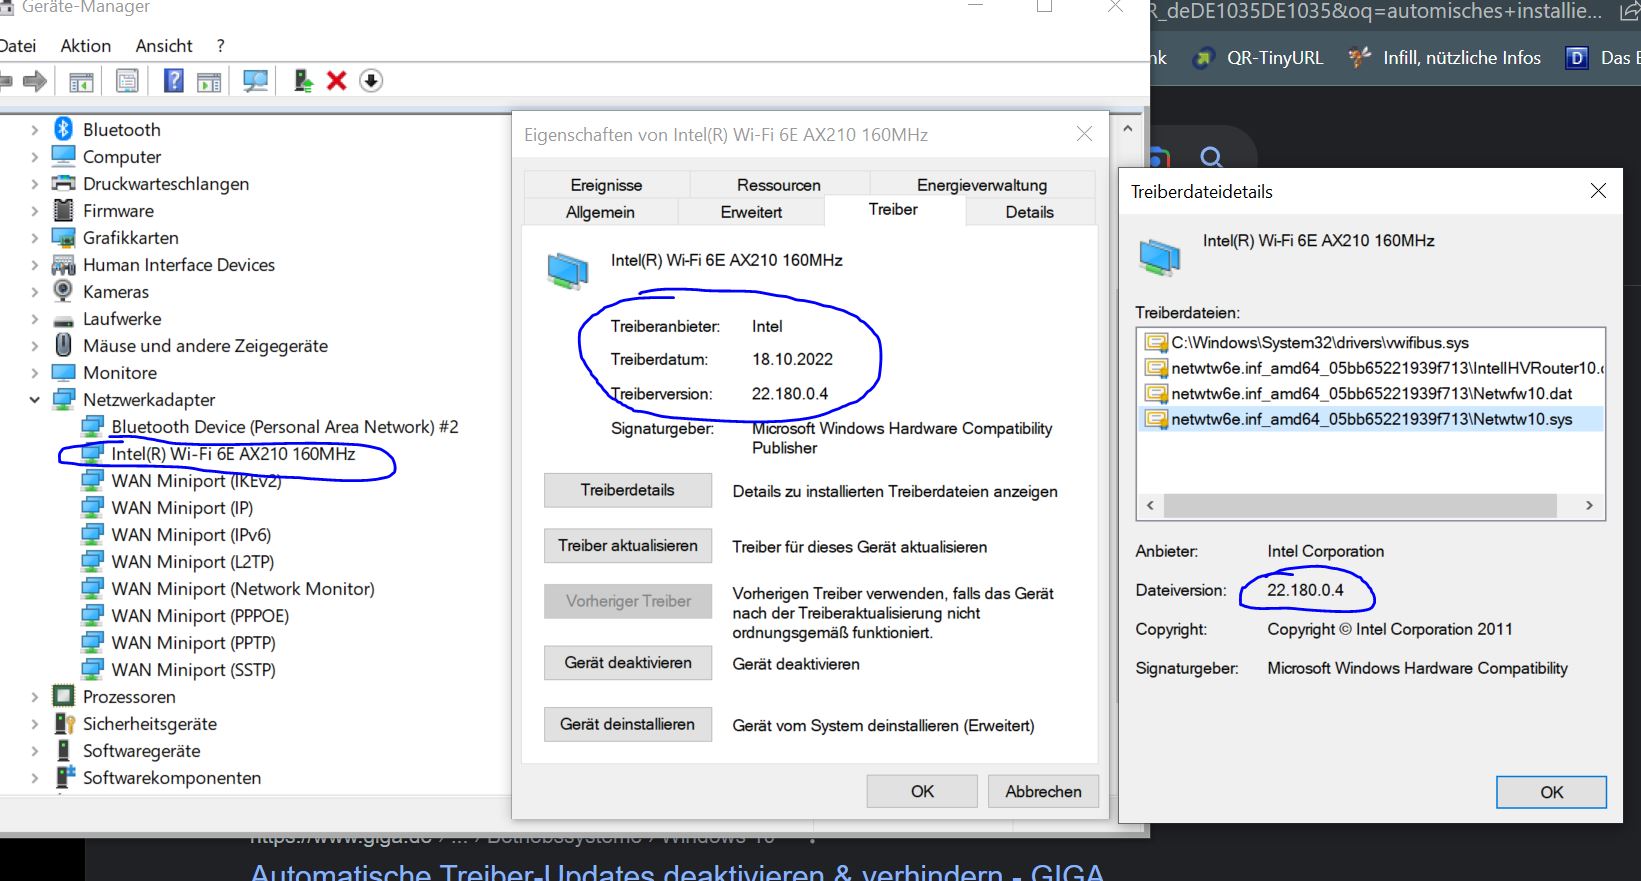1641x881 pixels.
Task: Select the Firmware category icon
Action: coord(63,210)
